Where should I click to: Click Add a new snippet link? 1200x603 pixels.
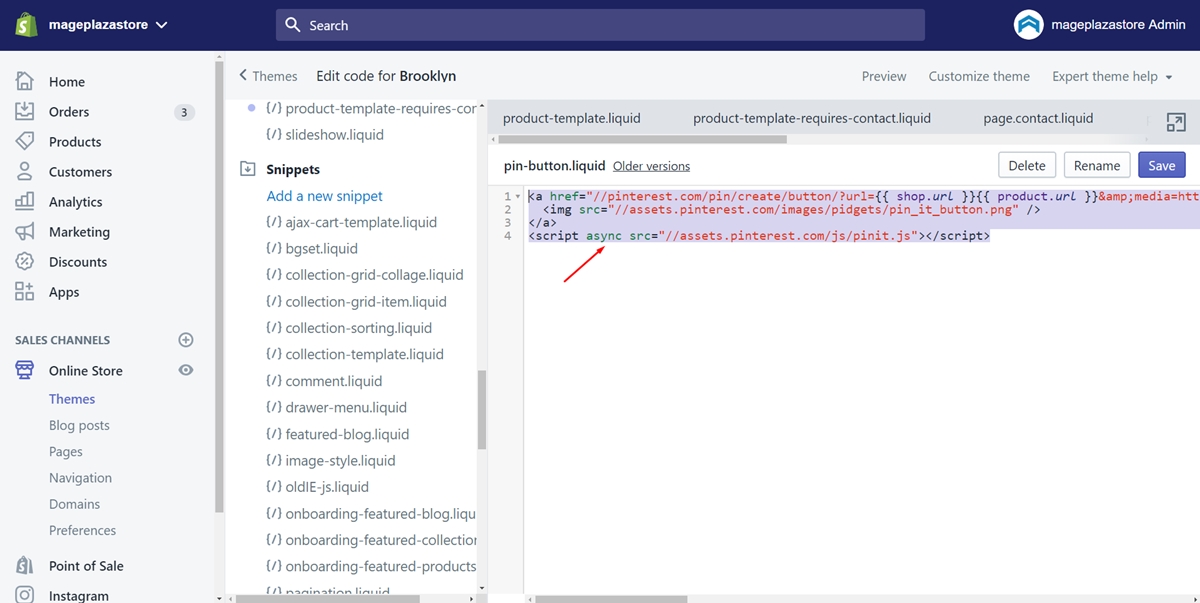pos(325,196)
